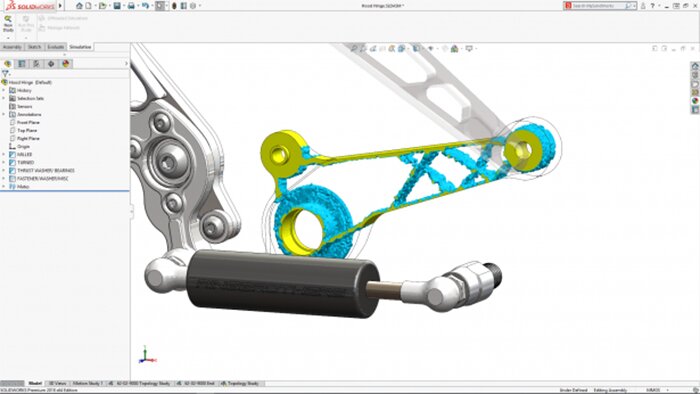Expand the panel flyout chevron arrow
The image size is (700, 394).
click(x=126, y=64)
